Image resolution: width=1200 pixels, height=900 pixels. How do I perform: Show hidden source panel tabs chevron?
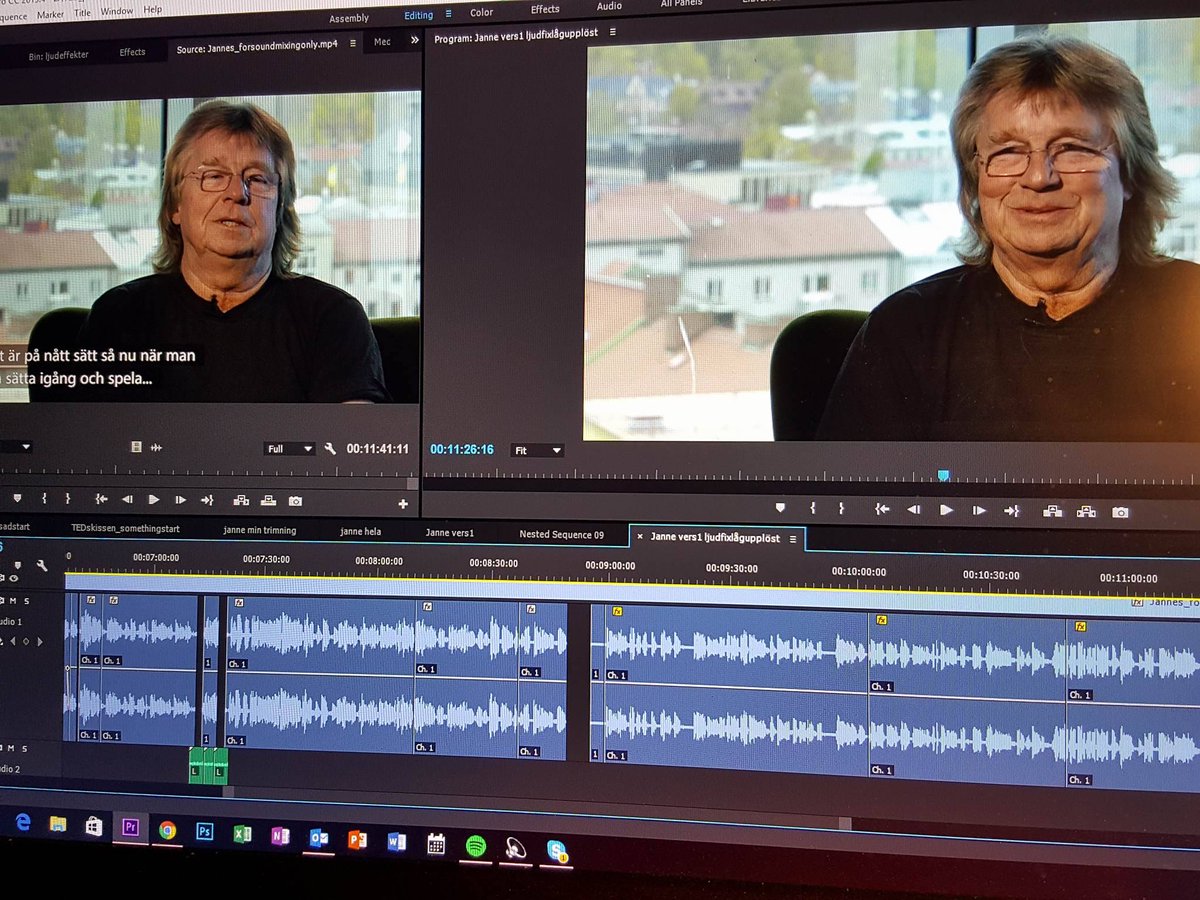pos(414,41)
